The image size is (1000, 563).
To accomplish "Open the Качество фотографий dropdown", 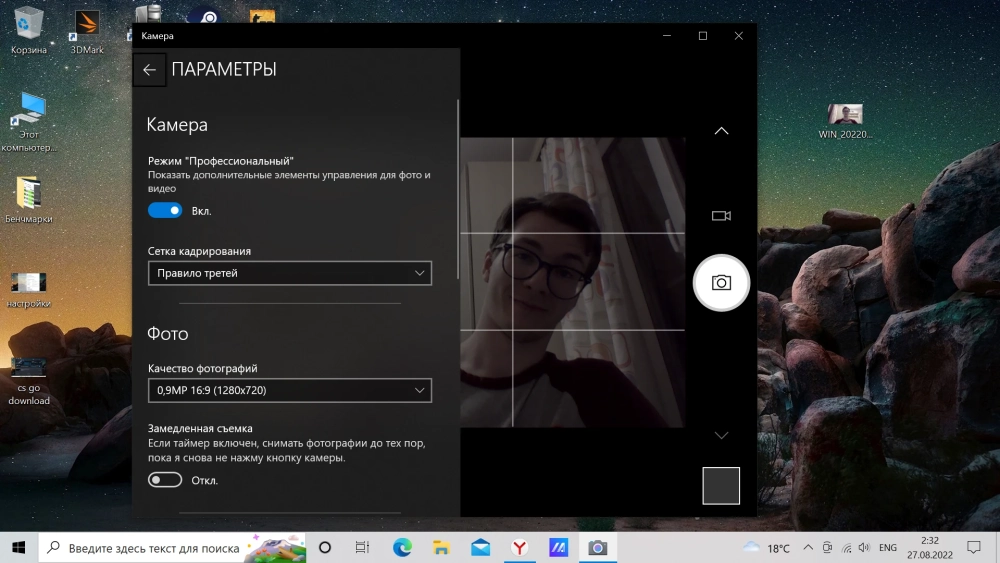I will click(x=289, y=390).
